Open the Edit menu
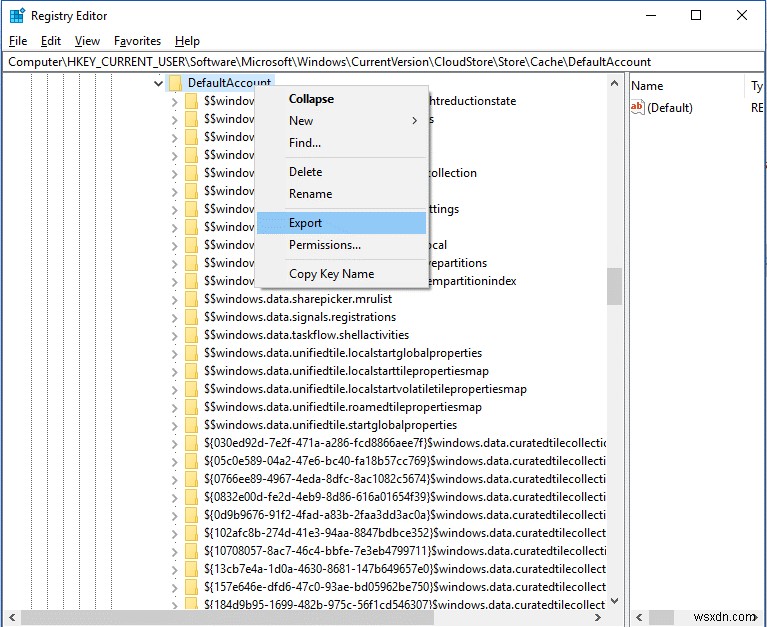The height and width of the screenshot is (627, 767). (x=51, y=41)
